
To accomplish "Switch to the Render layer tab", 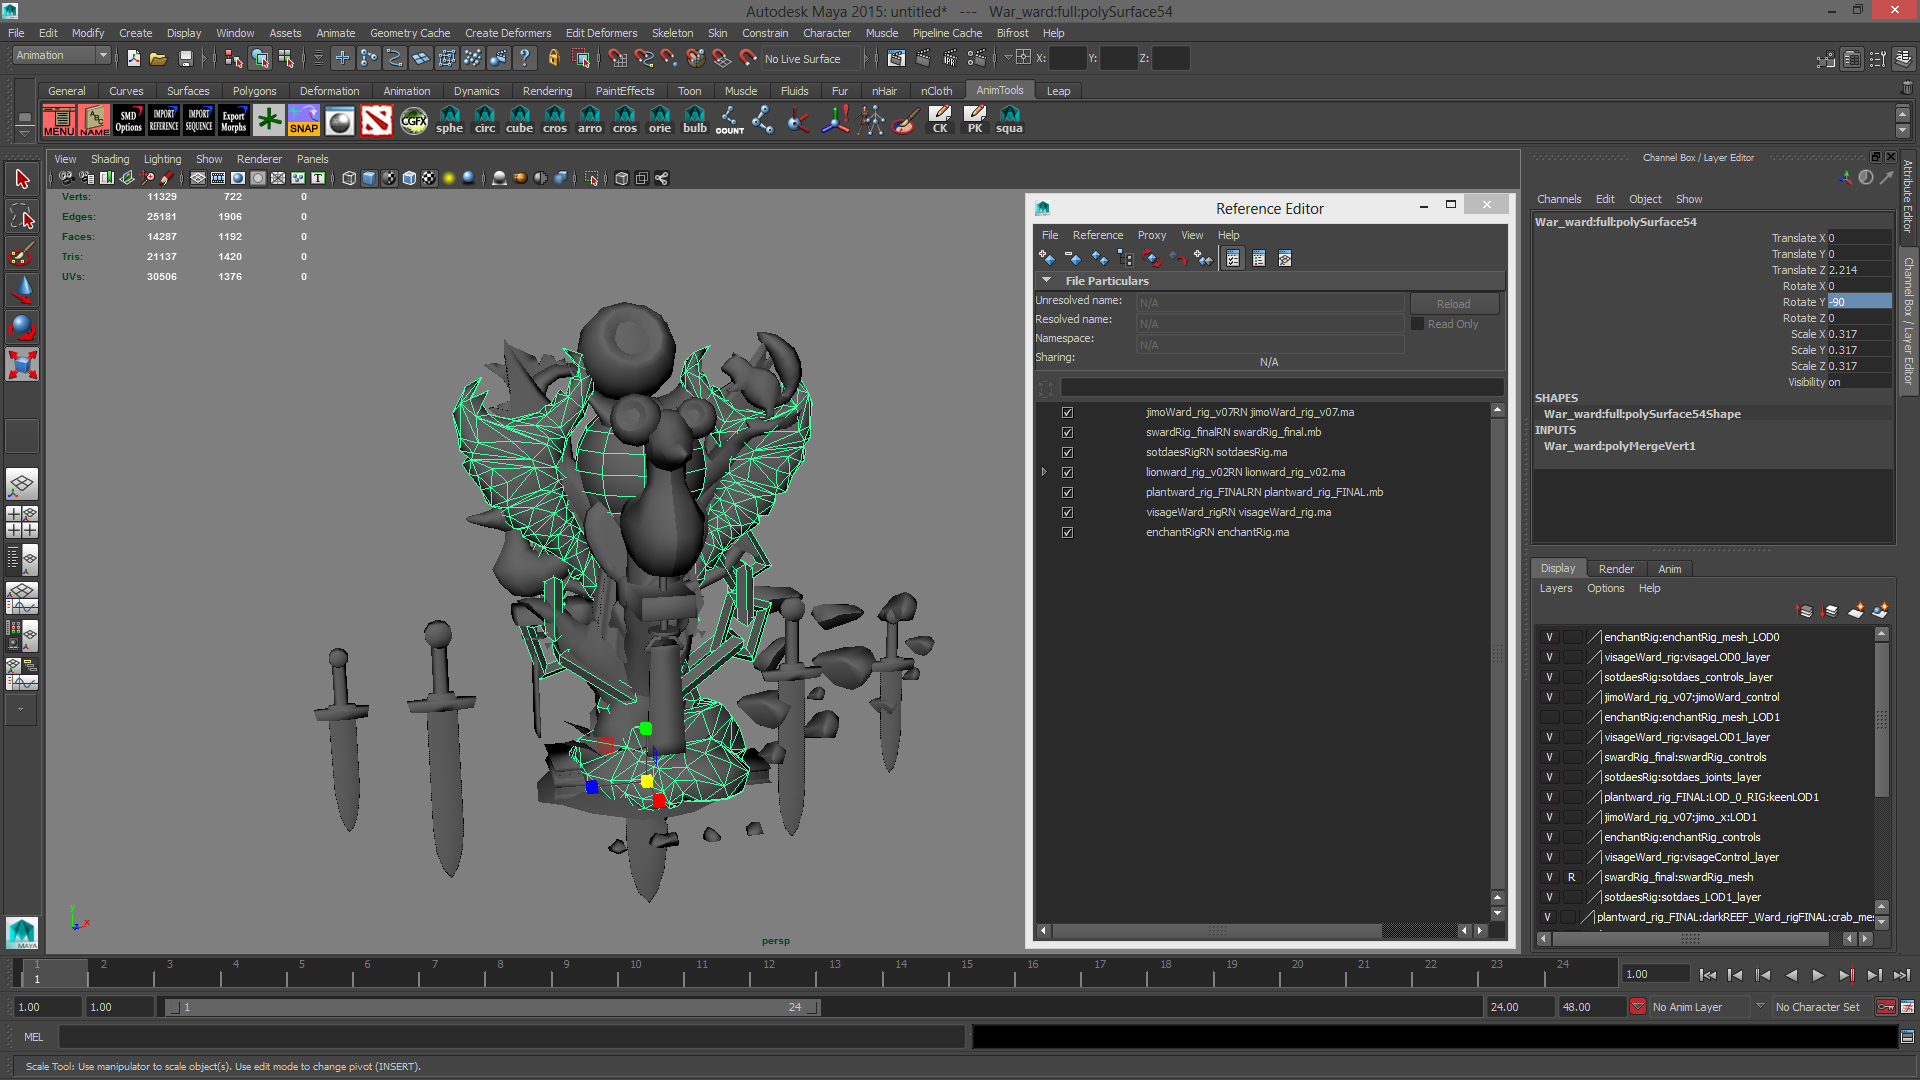I will [x=1615, y=569].
